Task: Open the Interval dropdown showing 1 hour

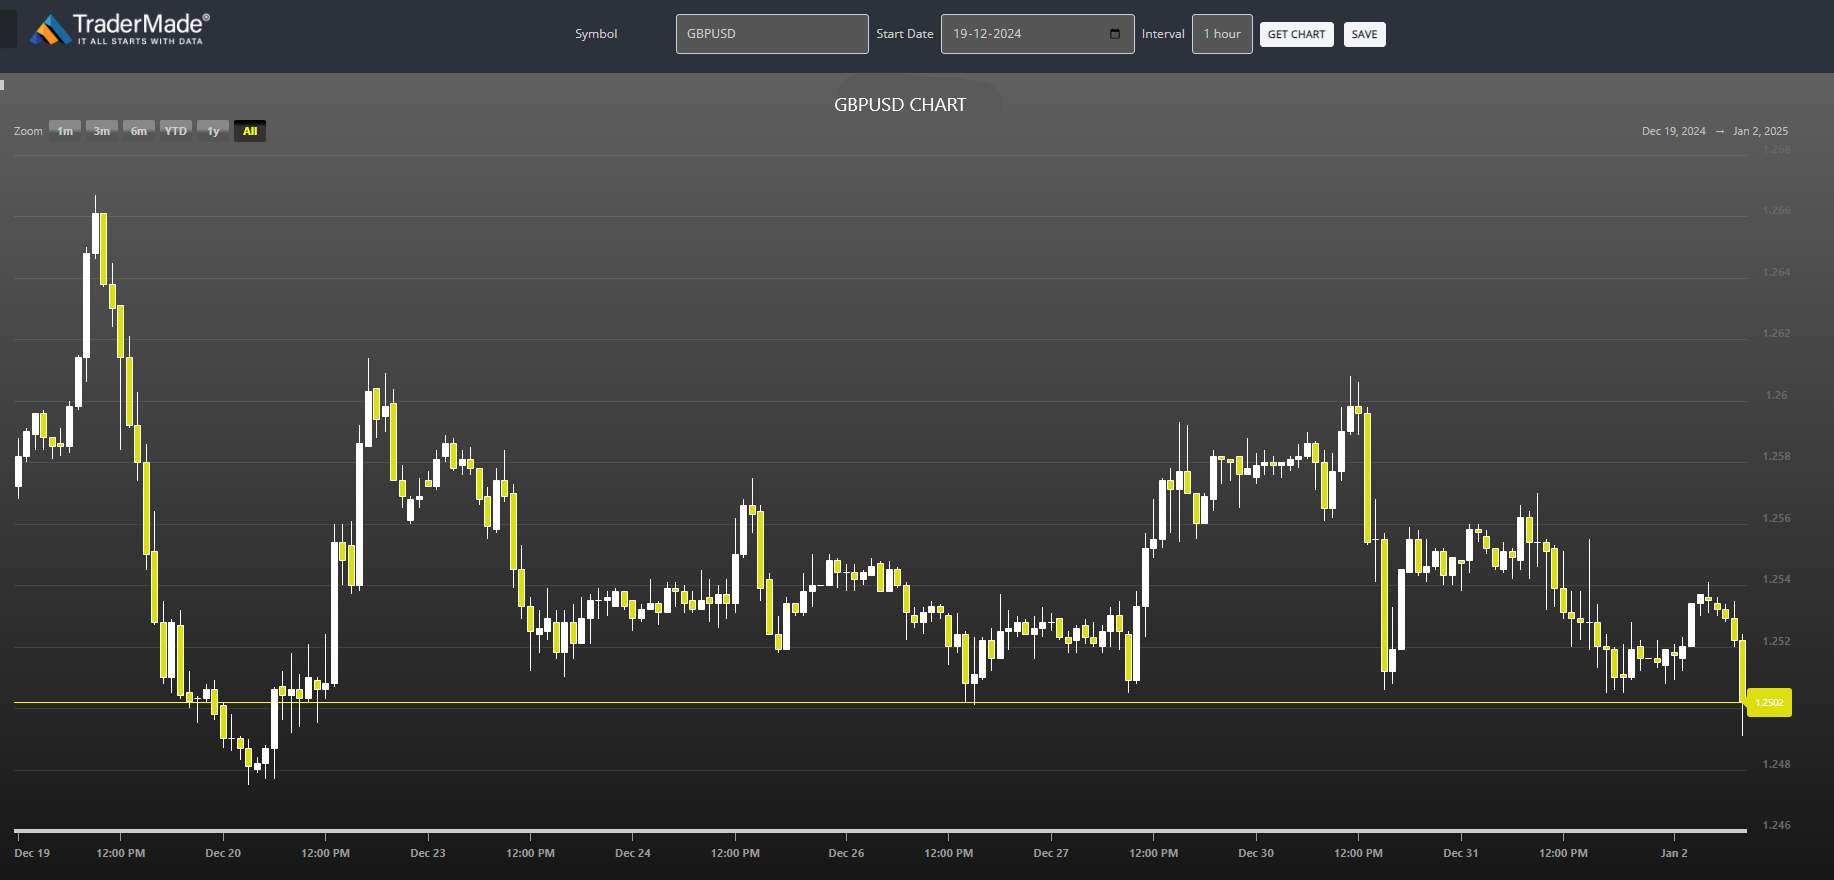Action: pyautogui.click(x=1222, y=34)
